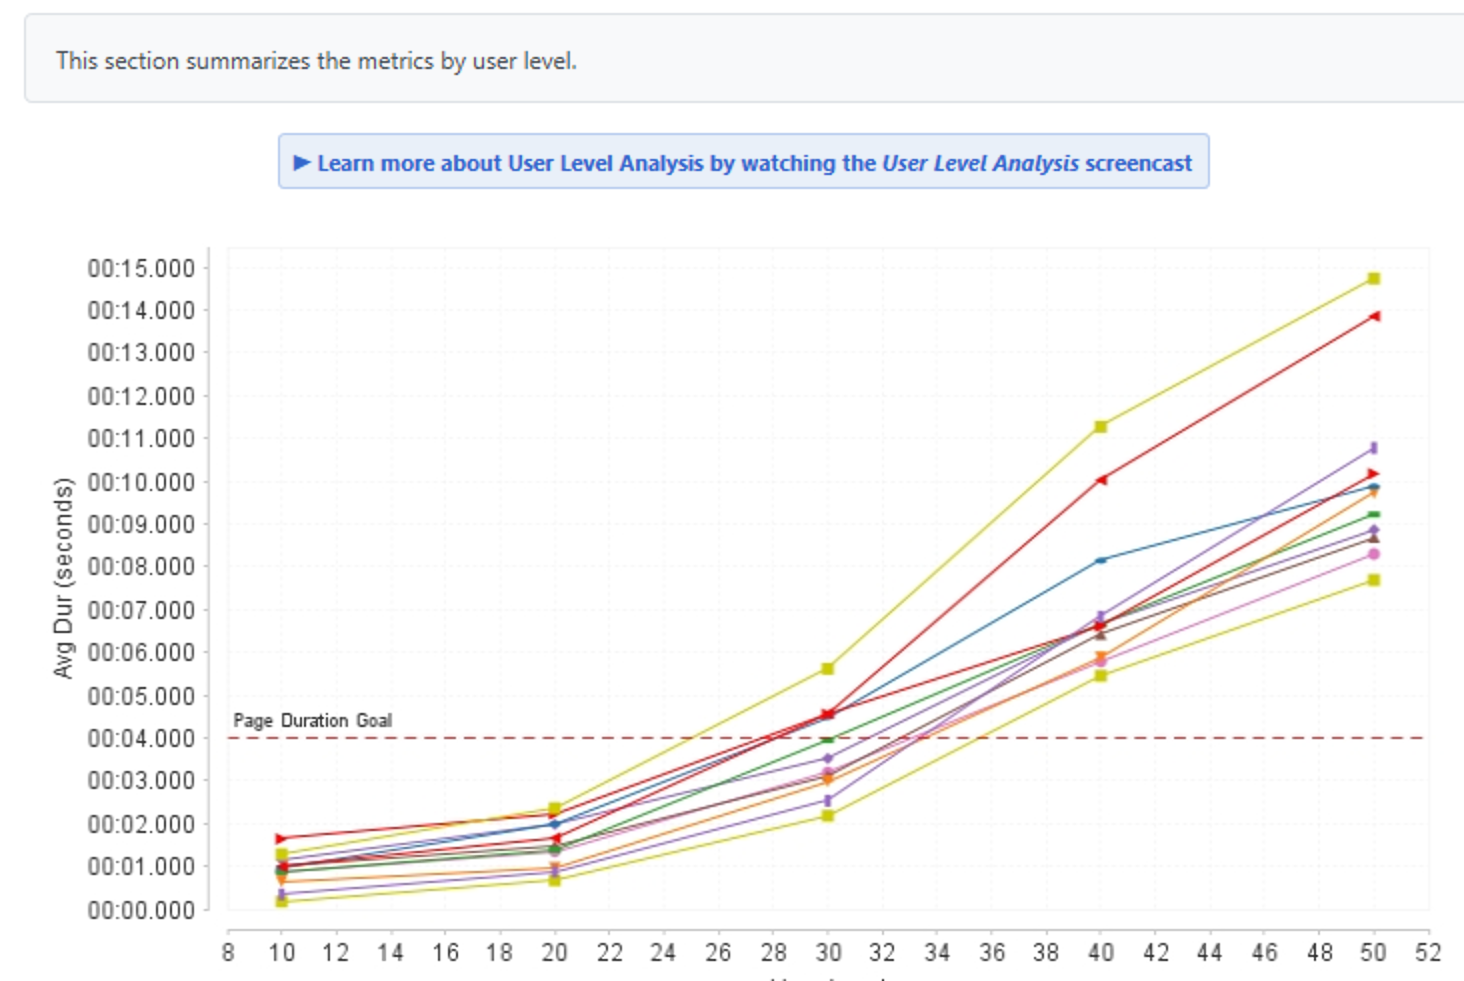Click the lowest yellow-green marker at user level 20
1464x981 pixels.
[x=557, y=879]
